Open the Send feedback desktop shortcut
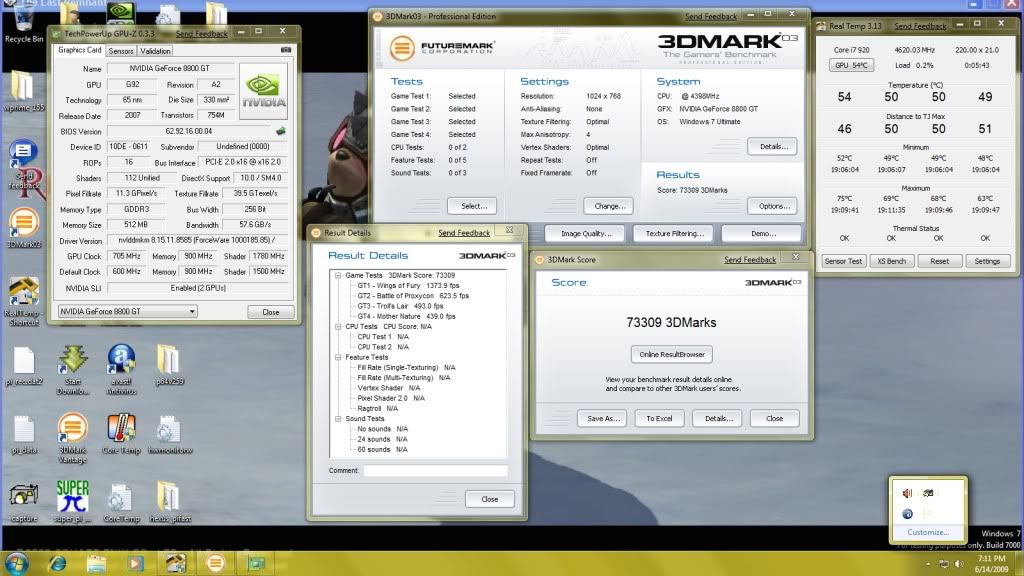This screenshot has width=1024, height=576. pyautogui.click(x=24, y=165)
